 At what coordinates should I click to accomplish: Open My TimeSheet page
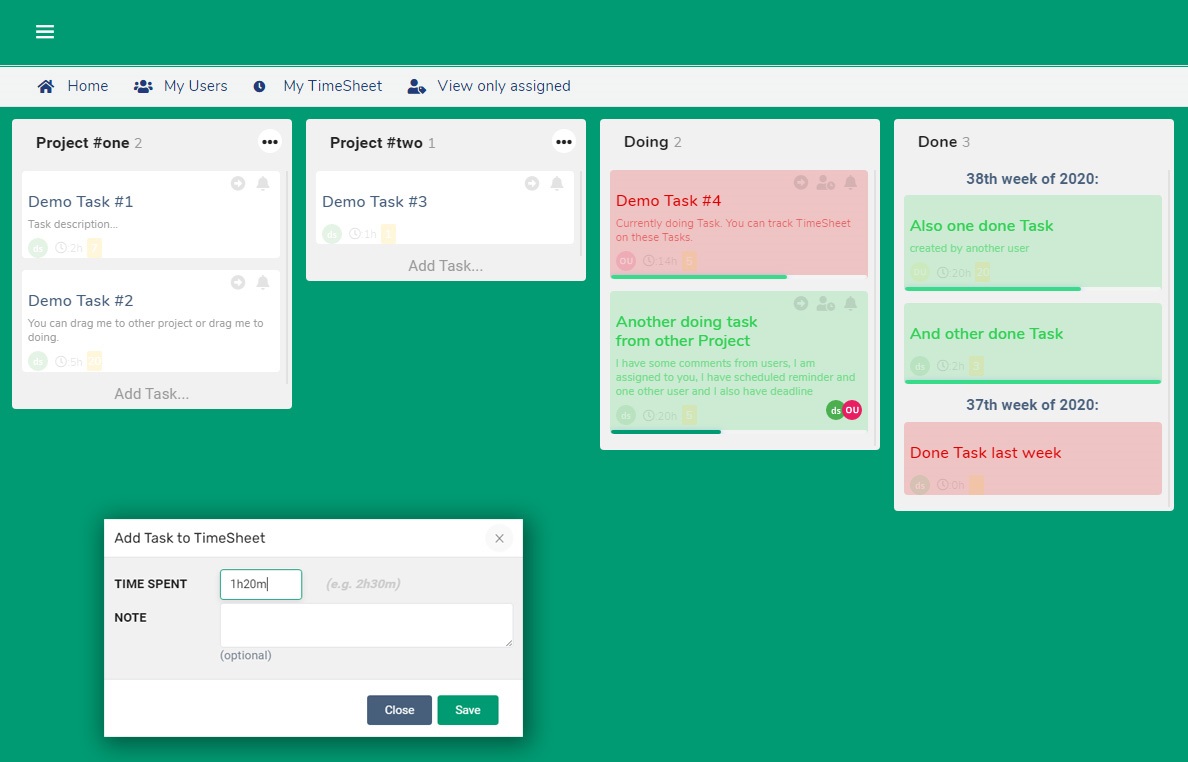click(x=318, y=86)
